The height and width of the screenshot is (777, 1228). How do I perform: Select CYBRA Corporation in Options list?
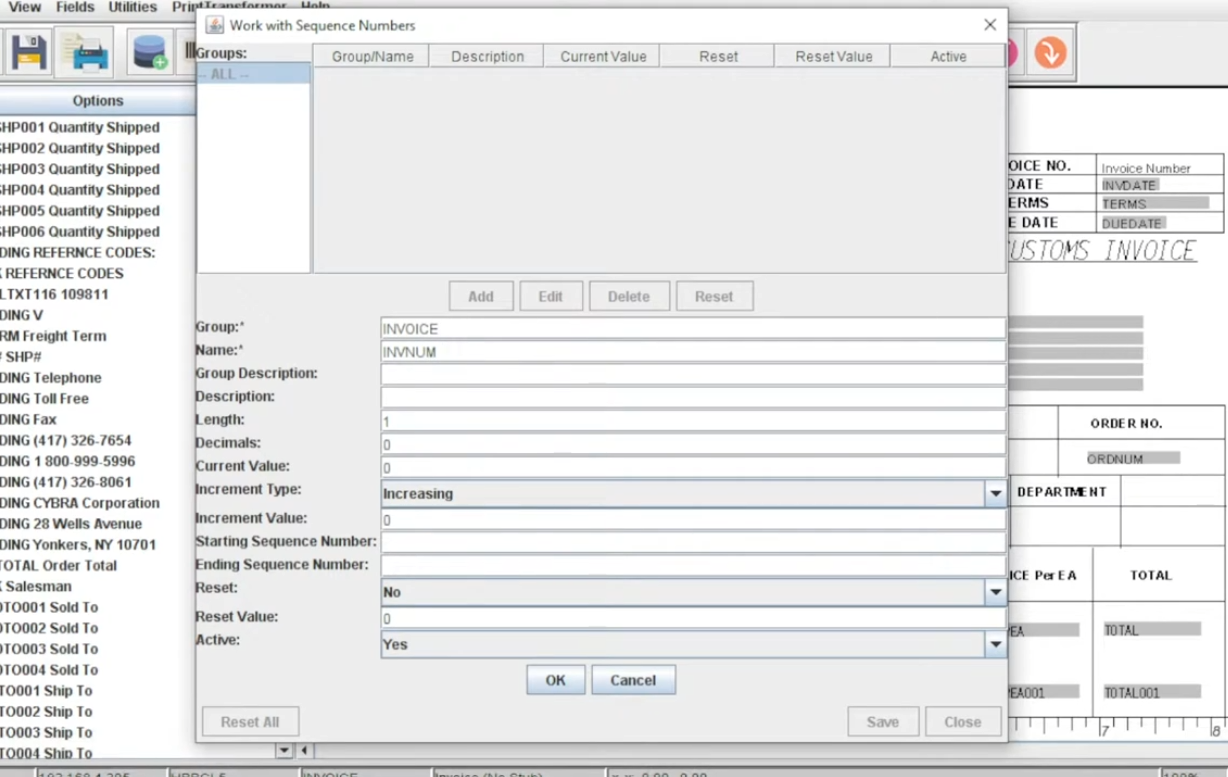pyautogui.click(x=80, y=503)
